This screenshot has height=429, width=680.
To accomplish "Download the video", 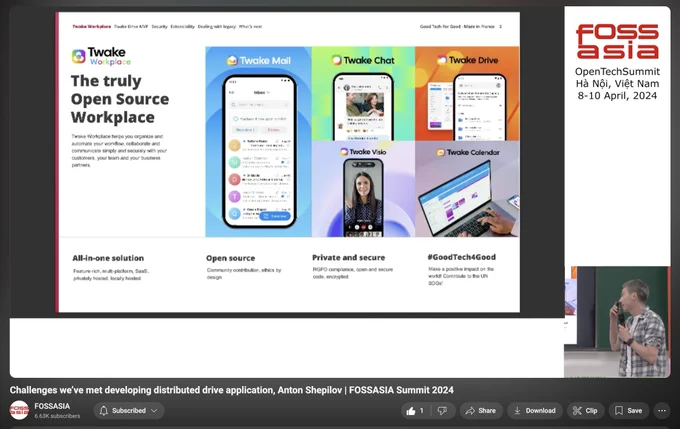I will (x=535, y=410).
